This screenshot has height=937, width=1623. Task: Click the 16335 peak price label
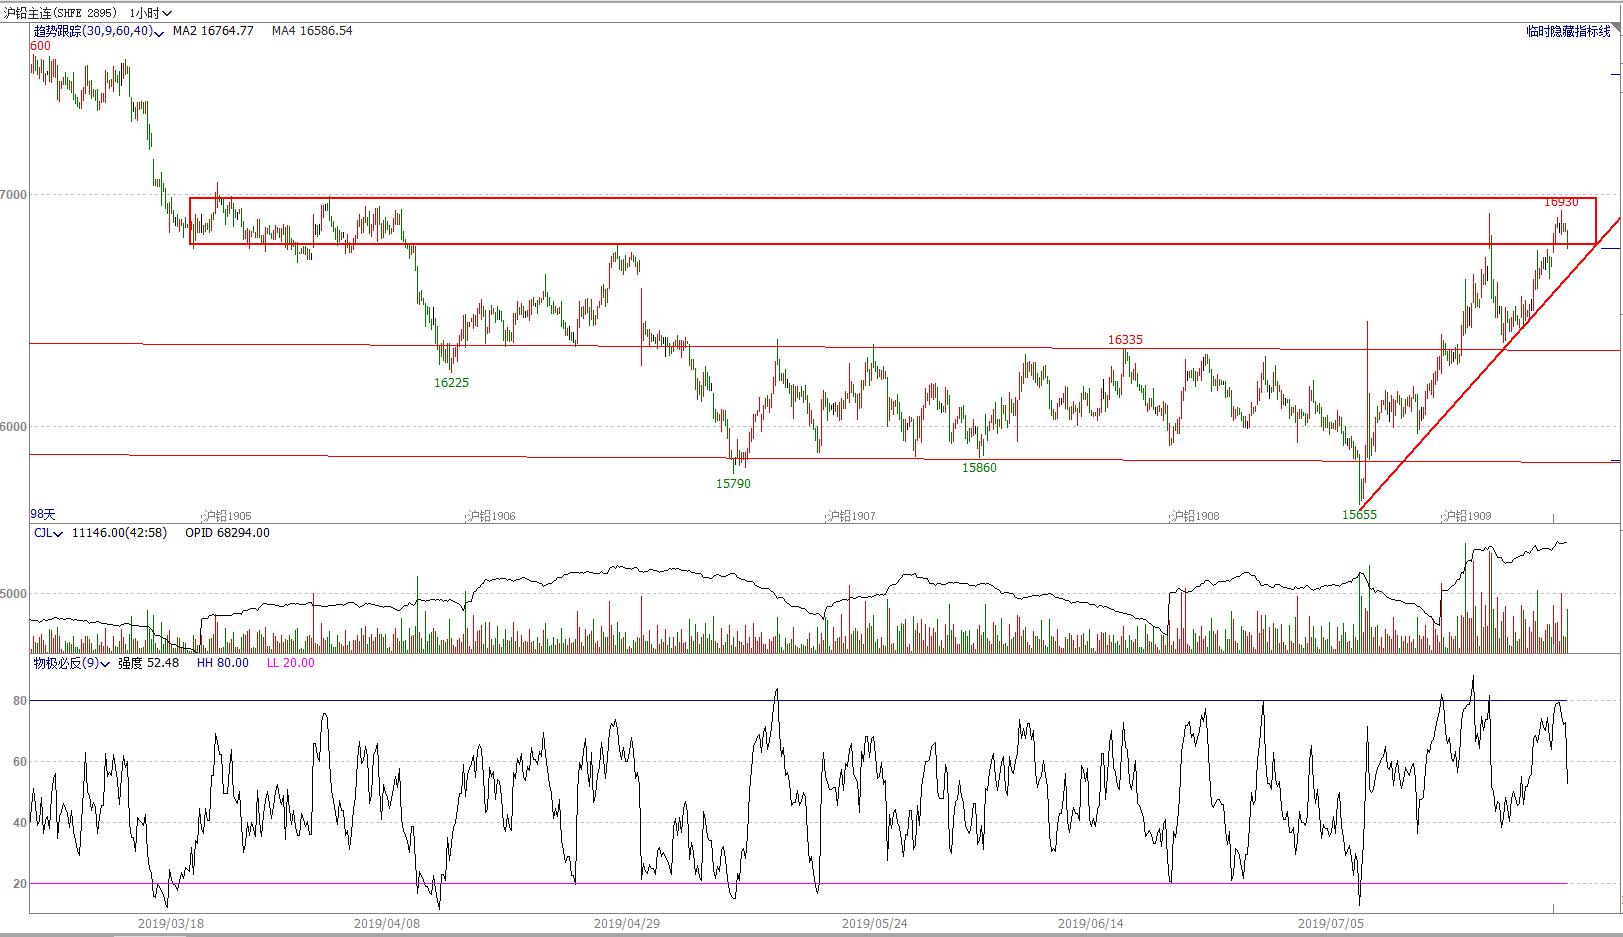[1125, 340]
